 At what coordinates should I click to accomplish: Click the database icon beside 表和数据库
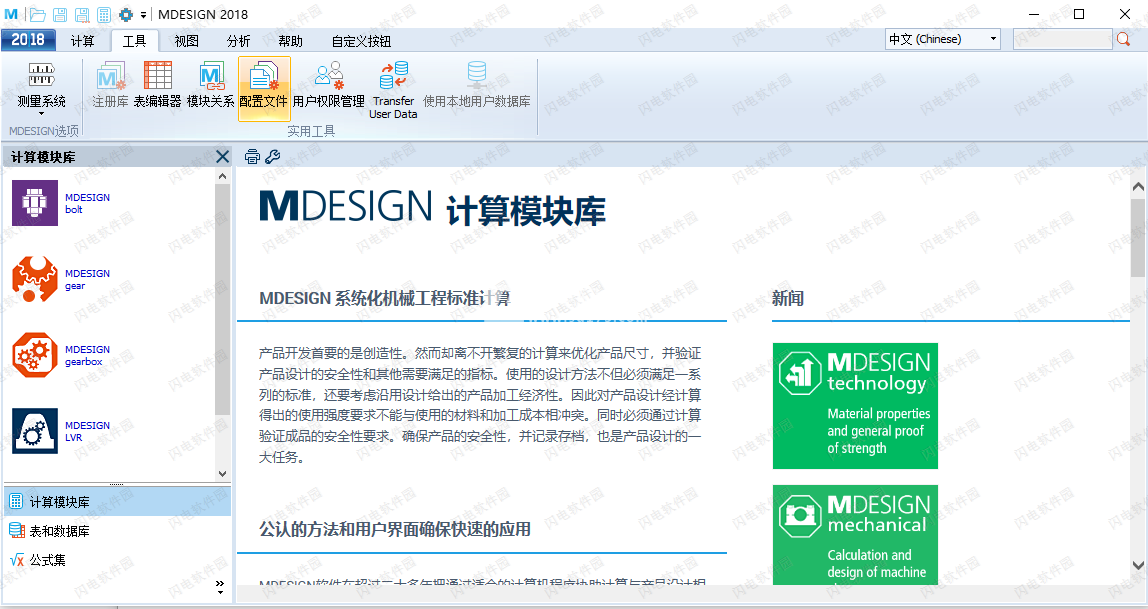click(x=16, y=531)
